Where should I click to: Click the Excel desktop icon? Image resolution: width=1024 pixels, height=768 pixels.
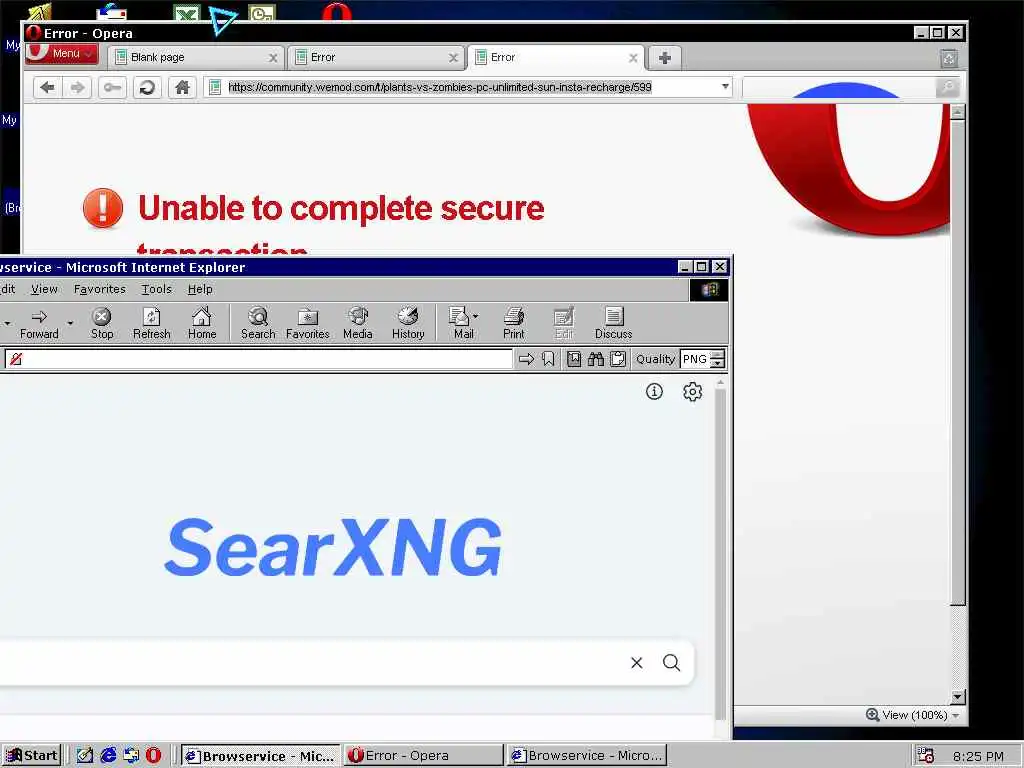pyautogui.click(x=187, y=12)
